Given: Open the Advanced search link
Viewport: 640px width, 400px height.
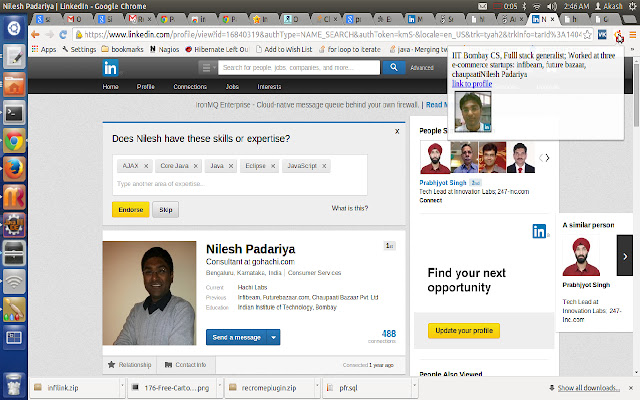Looking at the screenshot, I should point(422,68).
